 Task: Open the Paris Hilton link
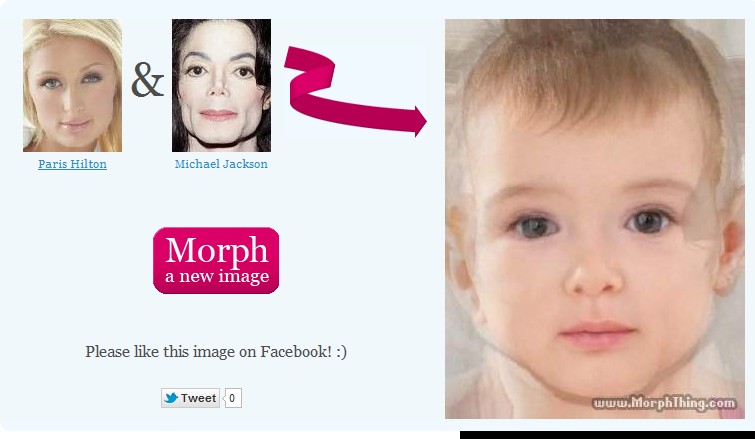[x=72, y=164]
